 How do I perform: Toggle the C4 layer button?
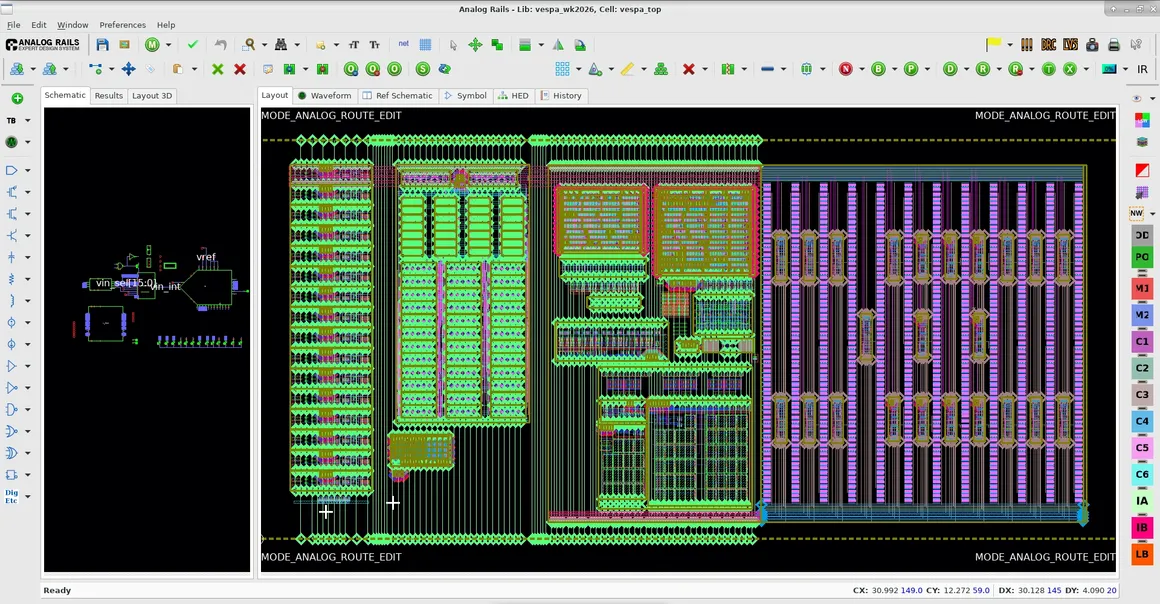pos(1142,421)
